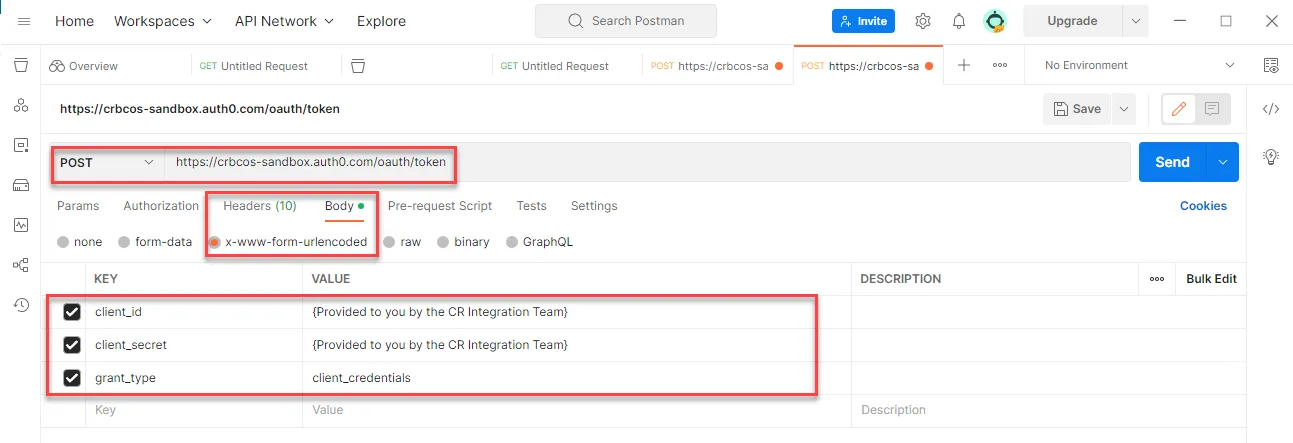This screenshot has width=1293, height=443.
Task: Open the Cookies link
Action: (1203, 206)
